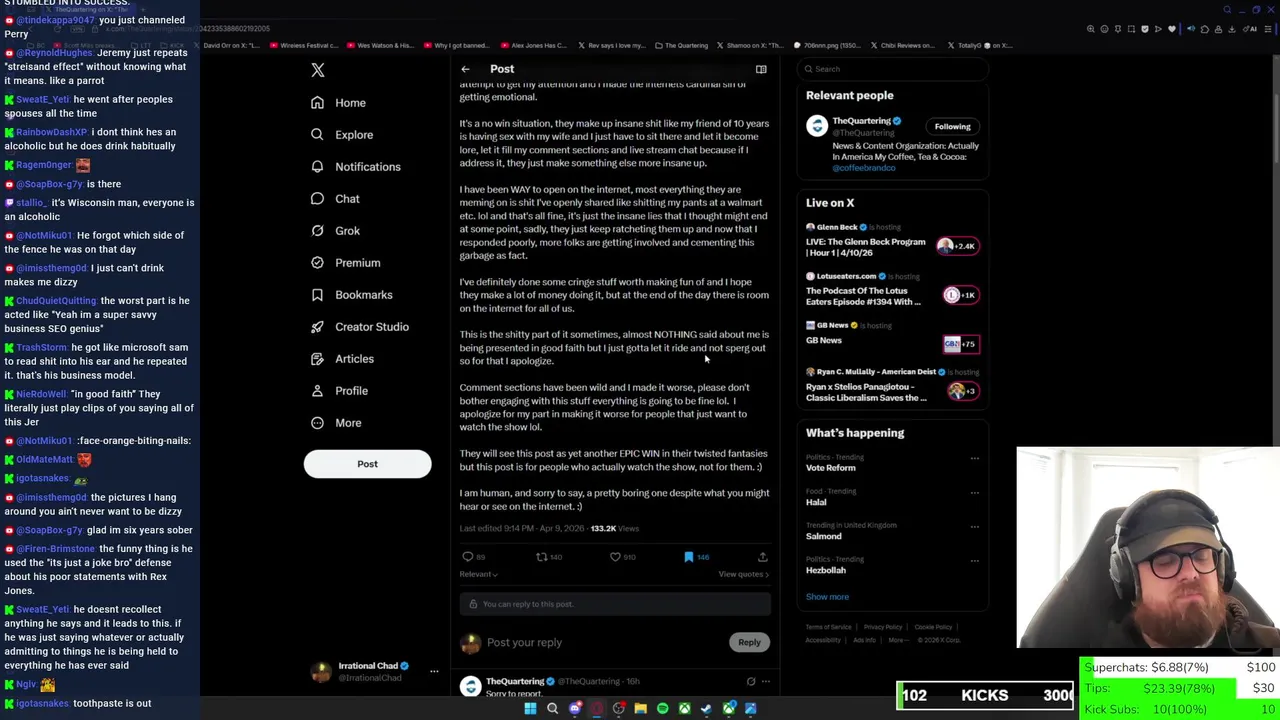The width and height of the screenshot is (1280, 720).
Task: Open the browser easy setup menu icon
Action: [x=1268, y=29]
